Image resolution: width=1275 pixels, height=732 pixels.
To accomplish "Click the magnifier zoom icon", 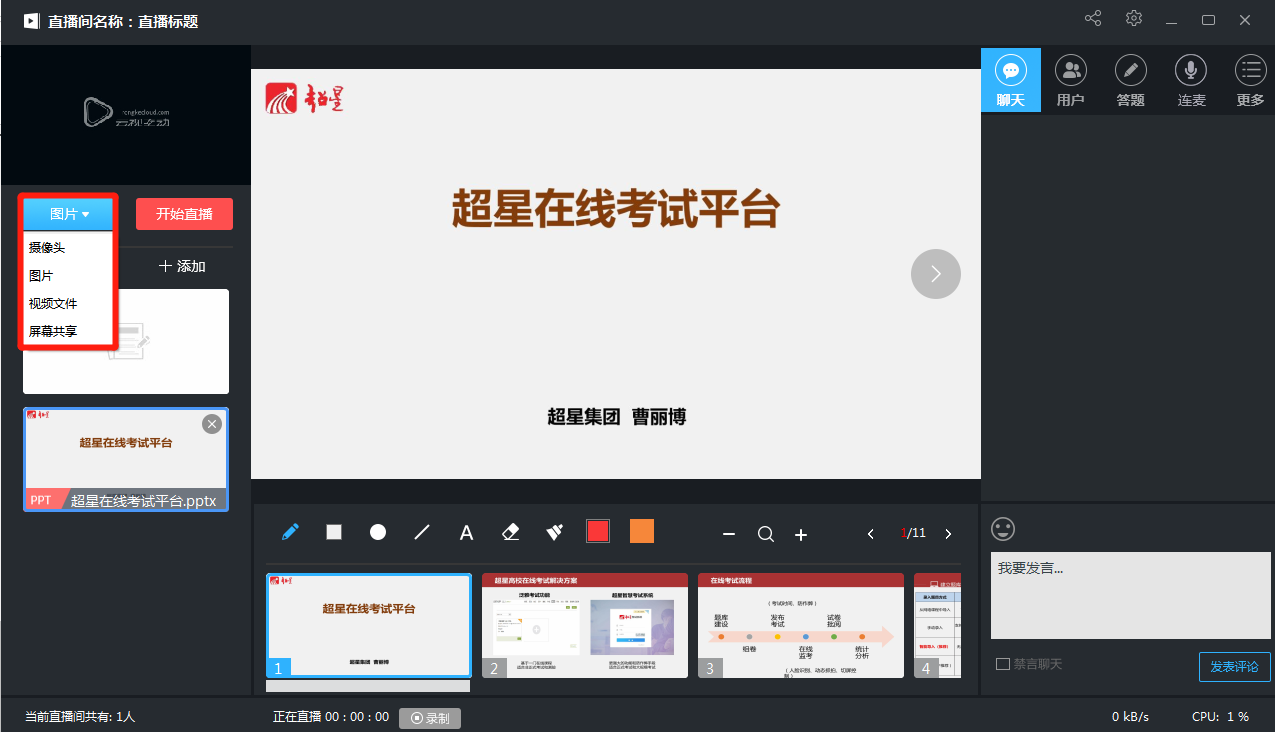I will (x=766, y=535).
